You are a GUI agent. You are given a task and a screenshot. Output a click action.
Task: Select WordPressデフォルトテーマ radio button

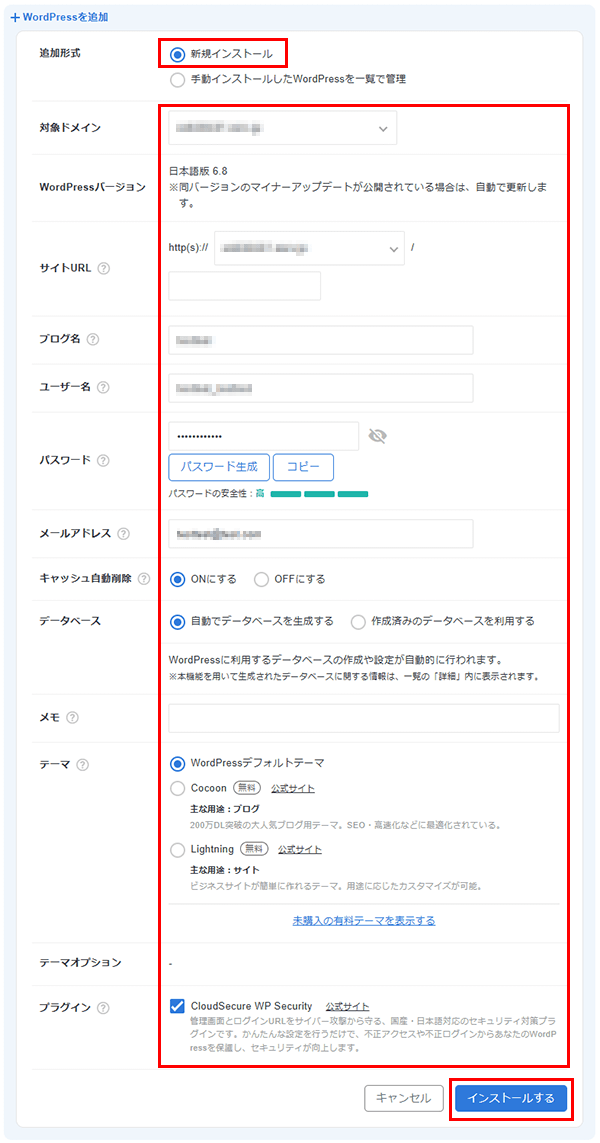[x=177, y=763]
